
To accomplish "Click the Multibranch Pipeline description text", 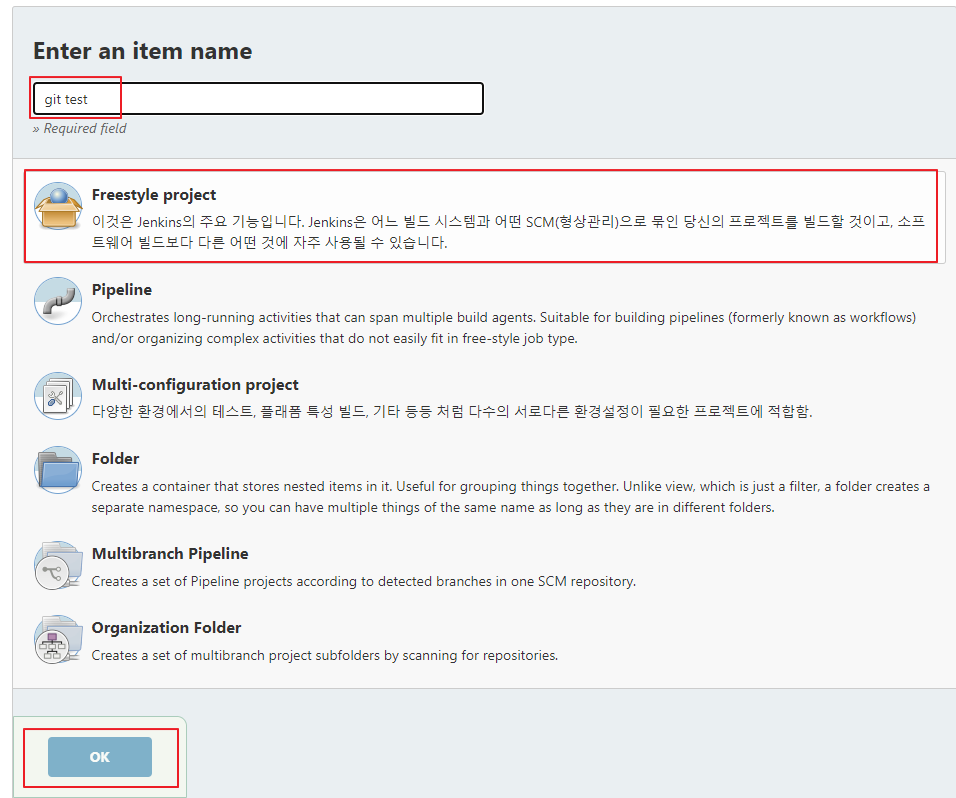I will point(363,582).
